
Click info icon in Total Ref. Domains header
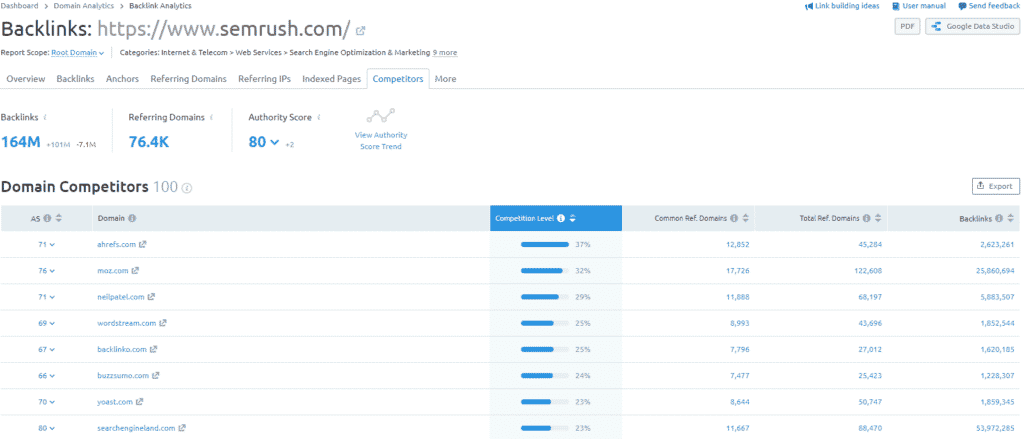[x=867, y=218]
